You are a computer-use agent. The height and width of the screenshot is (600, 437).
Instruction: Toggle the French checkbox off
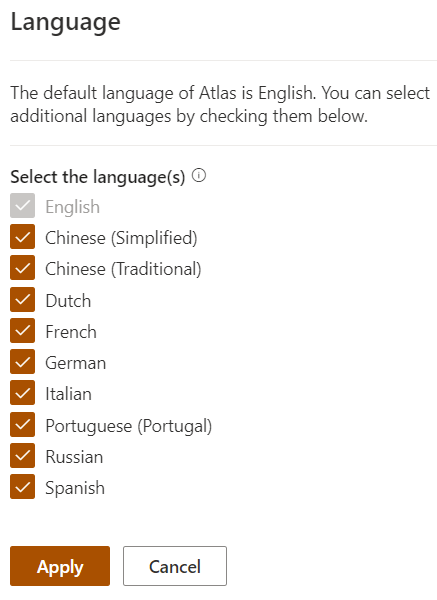pos(23,331)
